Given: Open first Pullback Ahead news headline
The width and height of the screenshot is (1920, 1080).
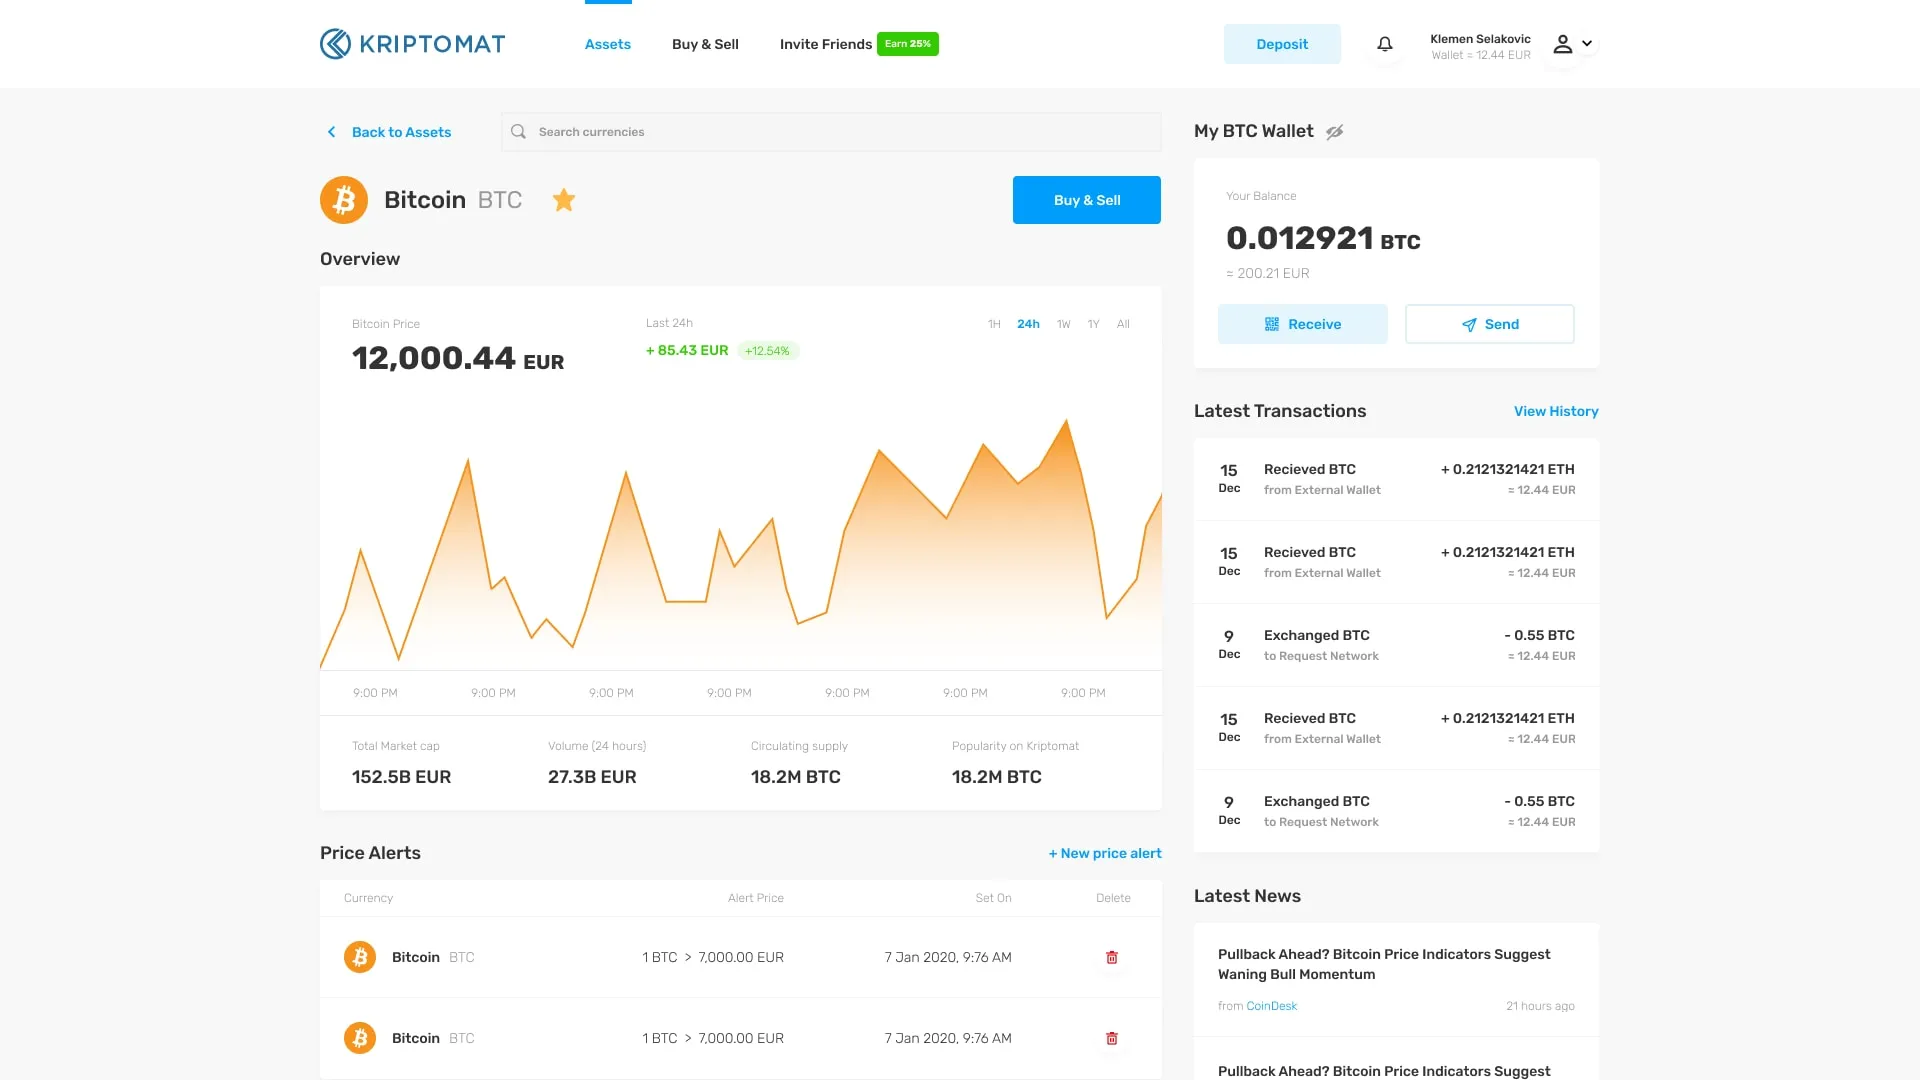Looking at the screenshot, I should pos(1384,964).
